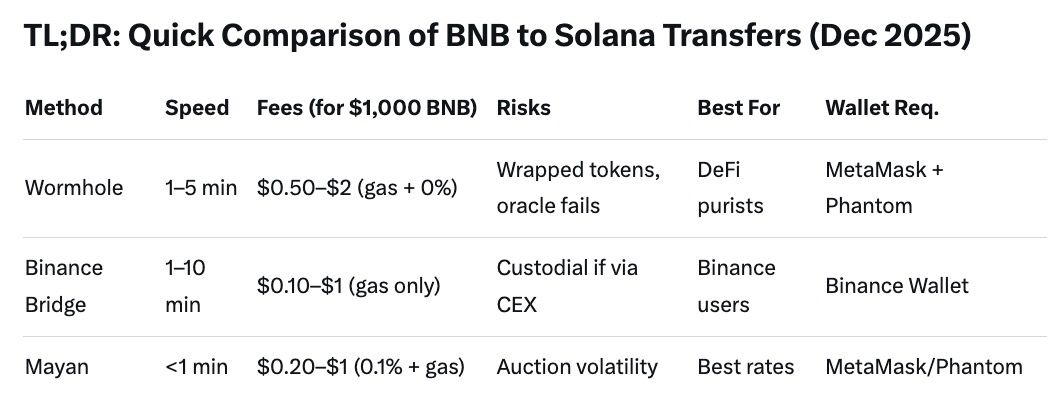This screenshot has height=400, width=1056.
Task: Select the Risks column header
Action: (x=523, y=108)
